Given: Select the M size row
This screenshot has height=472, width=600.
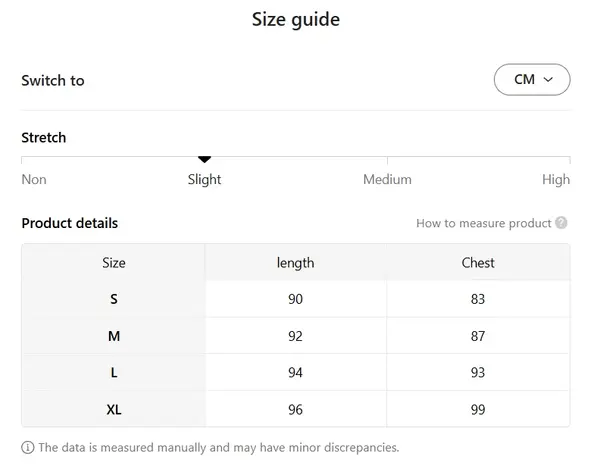Looking at the screenshot, I should (x=114, y=336).
